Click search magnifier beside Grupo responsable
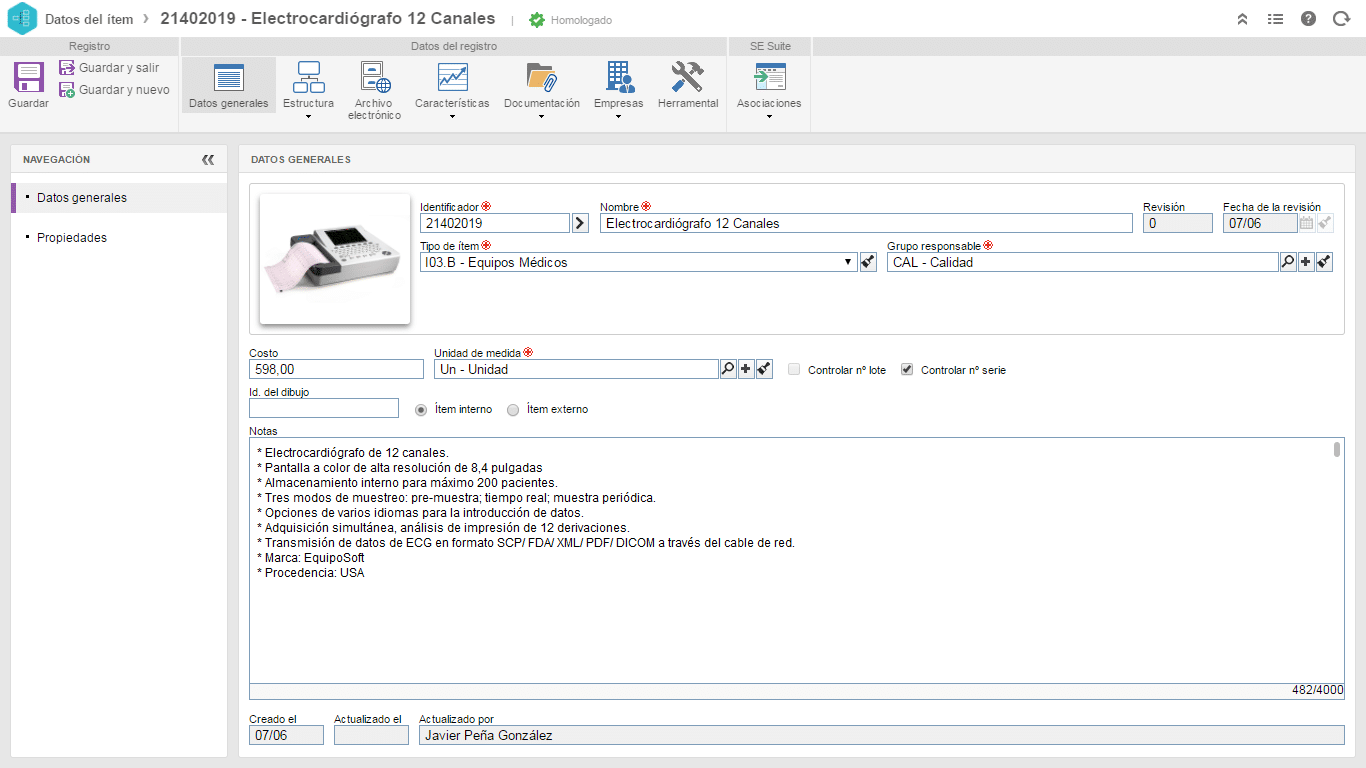 [x=1288, y=262]
